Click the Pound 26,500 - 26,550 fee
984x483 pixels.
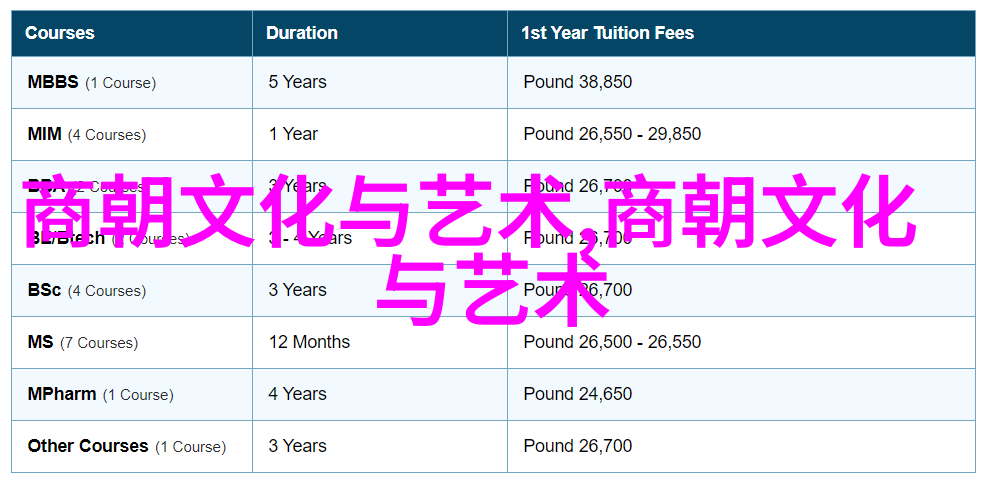pyautogui.click(x=612, y=342)
